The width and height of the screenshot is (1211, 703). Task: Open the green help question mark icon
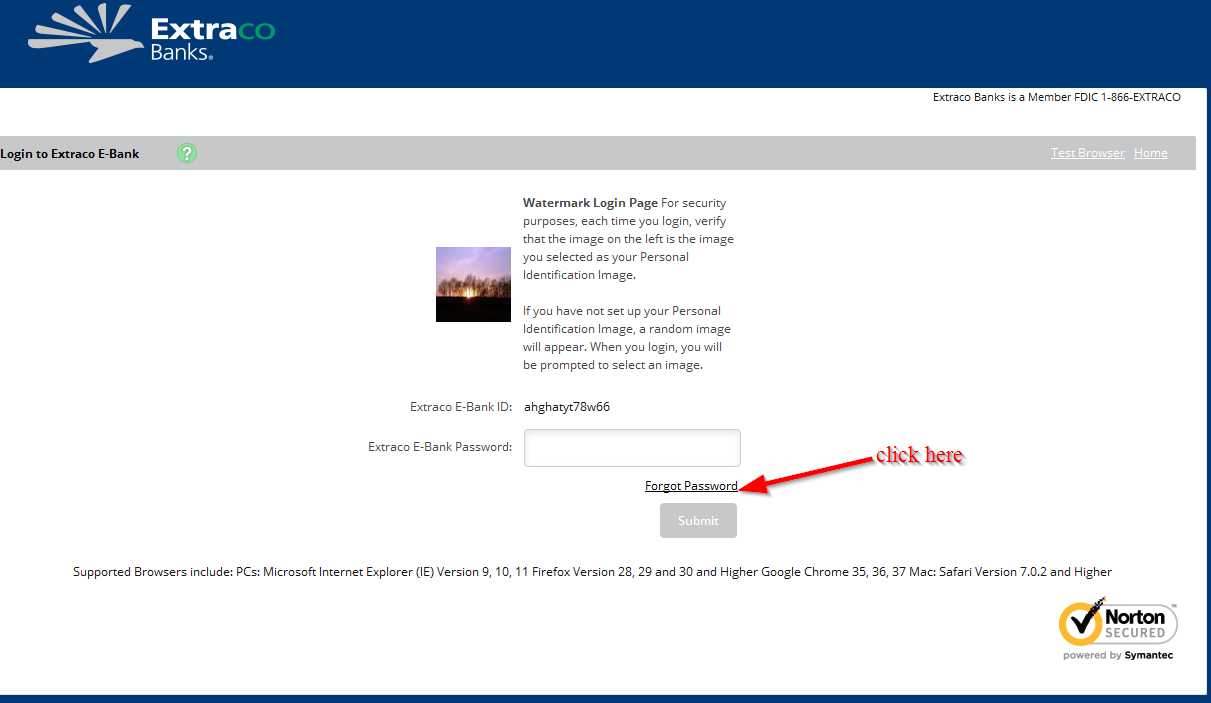(x=187, y=153)
